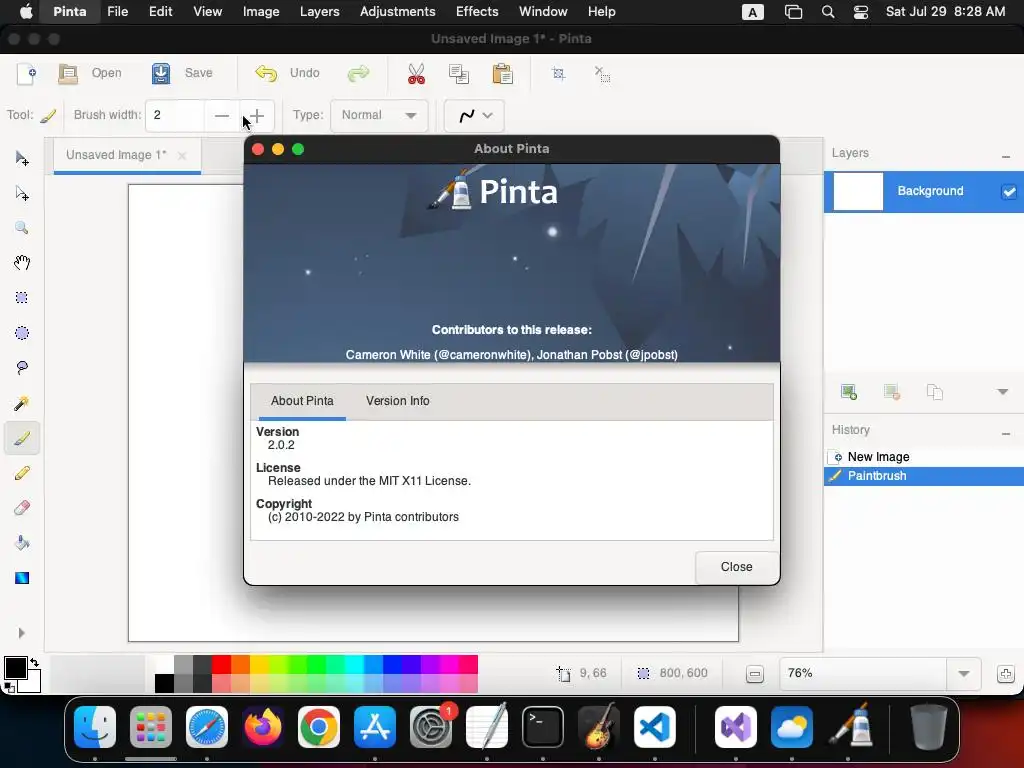Screen dimensions: 1024x768
Task: Select Paintbrush entry in History panel
Action: pyautogui.click(x=923, y=476)
